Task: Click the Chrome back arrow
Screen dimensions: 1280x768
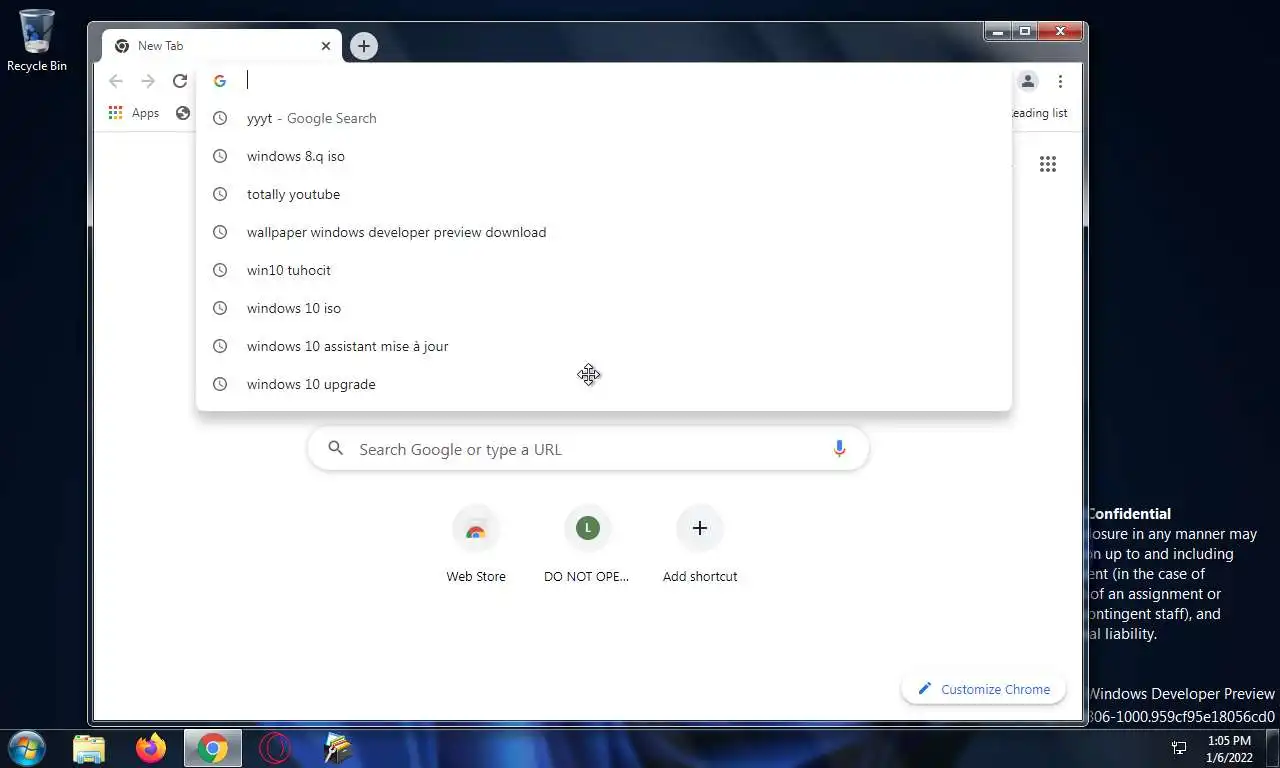Action: tap(116, 81)
